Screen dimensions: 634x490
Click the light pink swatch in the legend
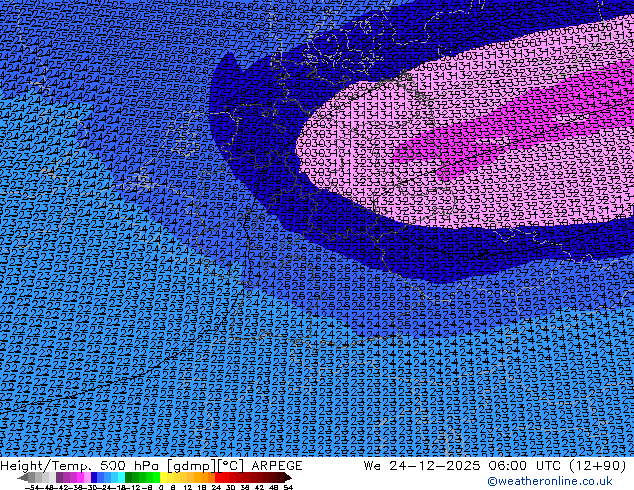click(x=87, y=478)
